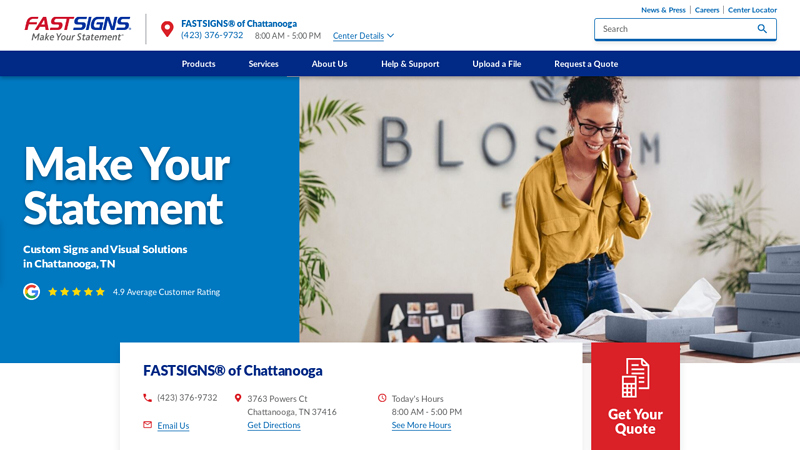The image size is (800, 450).
Task: Click the Chattanooga, TN 37416 address line
Action: tap(292, 412)
